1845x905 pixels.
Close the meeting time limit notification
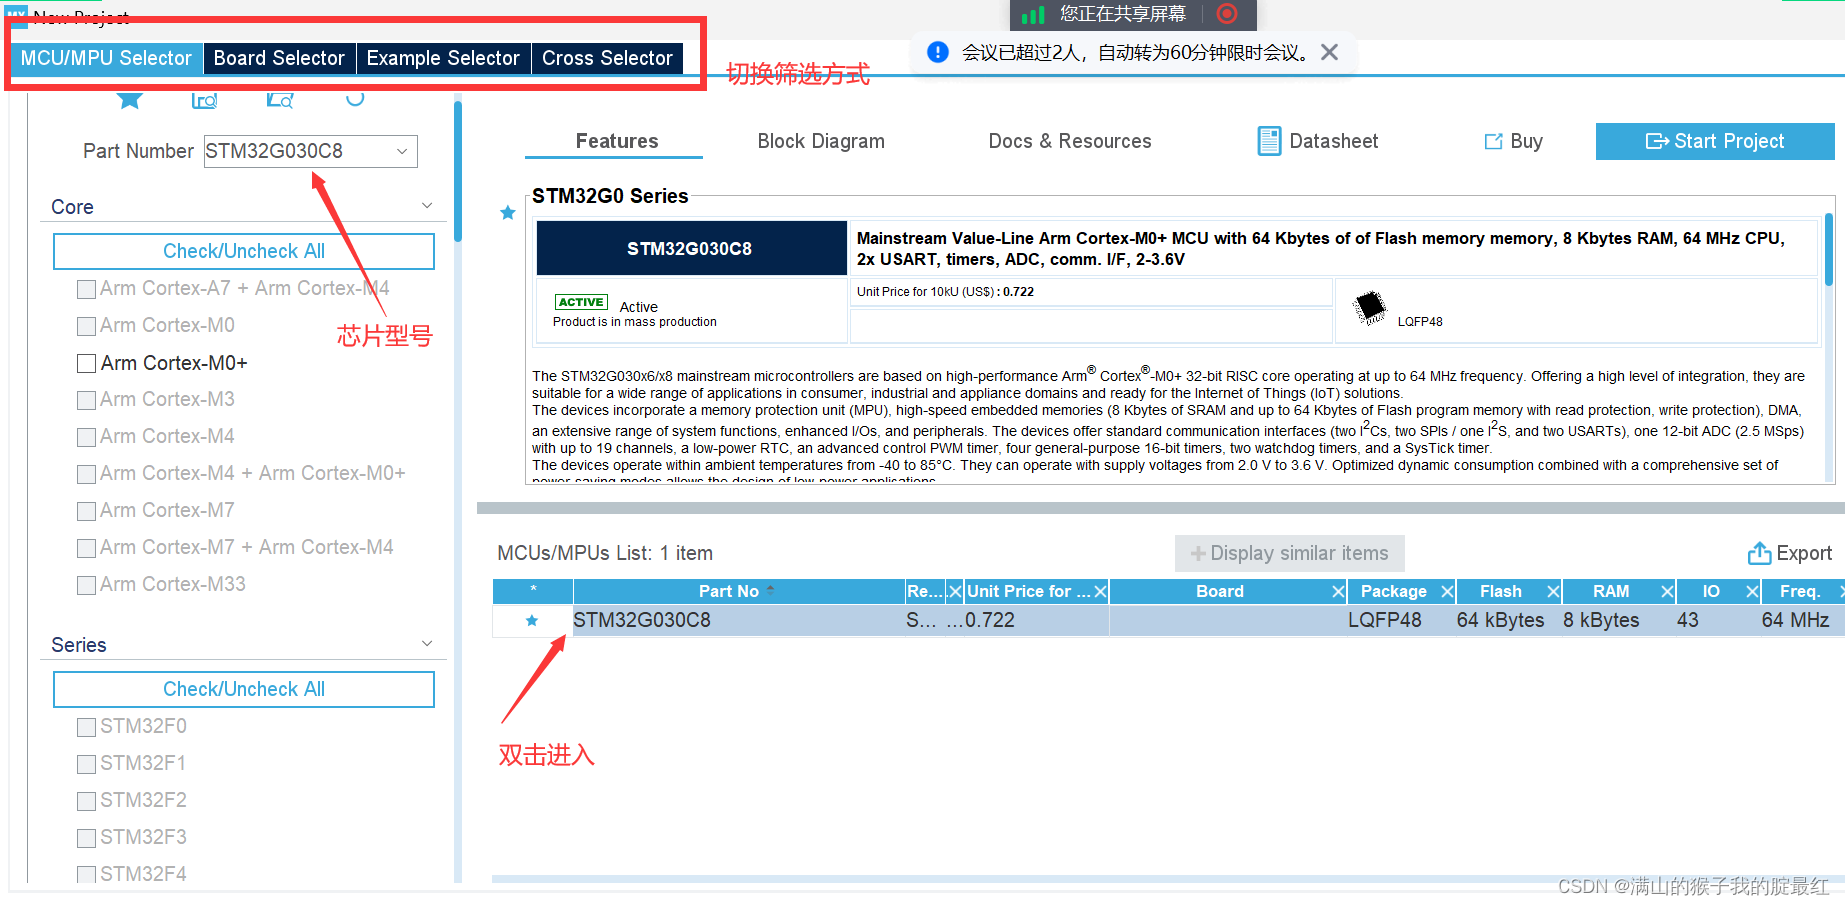(1329, 52)
